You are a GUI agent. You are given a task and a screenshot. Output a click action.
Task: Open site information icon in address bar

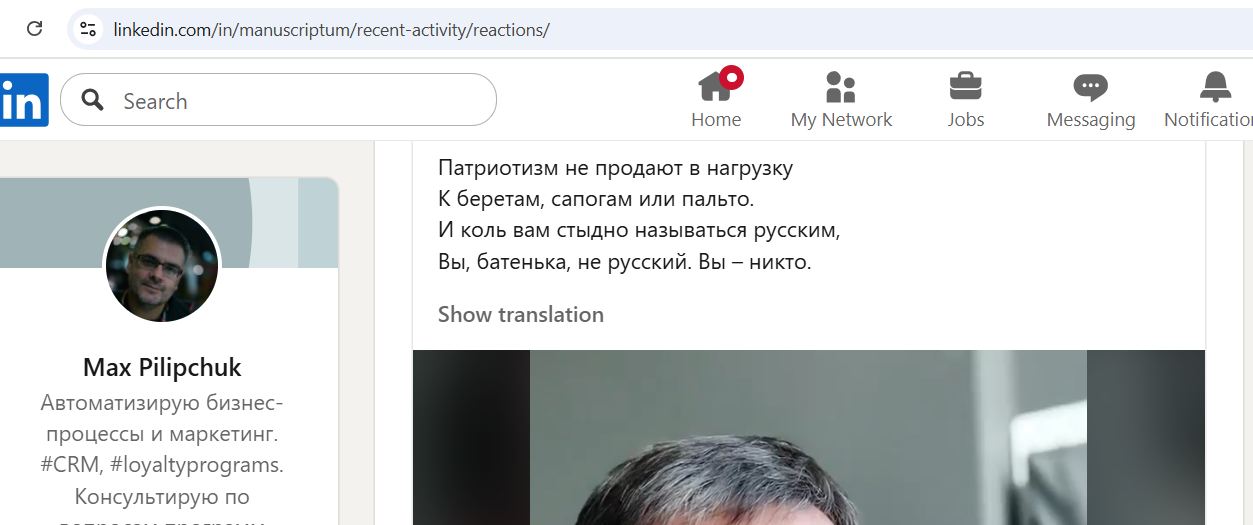[x=88, y=29]
